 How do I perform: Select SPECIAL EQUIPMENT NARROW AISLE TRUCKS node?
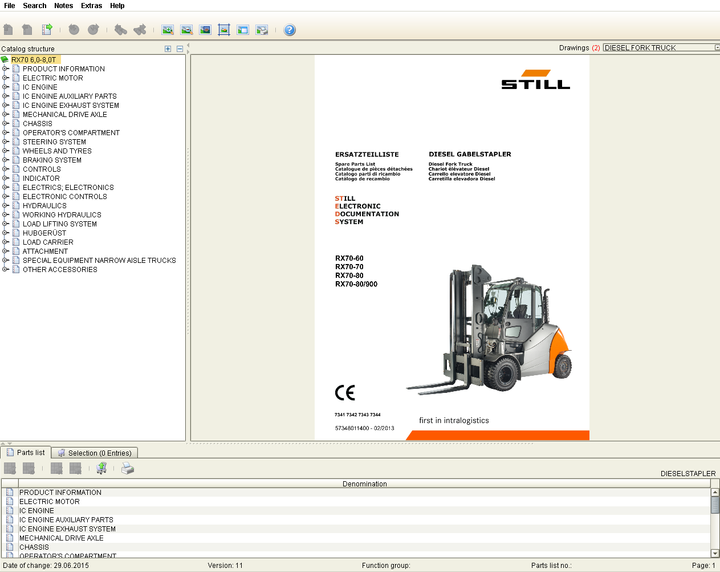click(99, 260)
